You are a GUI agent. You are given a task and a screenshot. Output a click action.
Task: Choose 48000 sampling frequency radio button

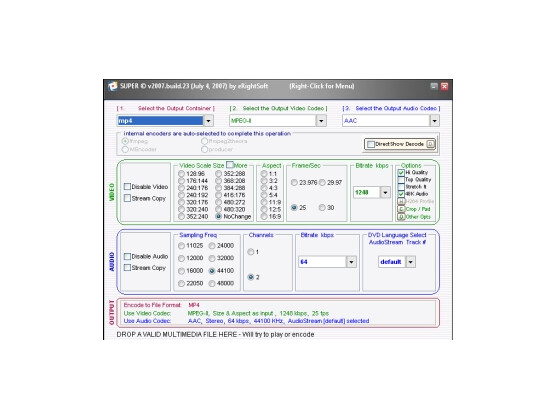pyautogui.click(x=212, y=283)
